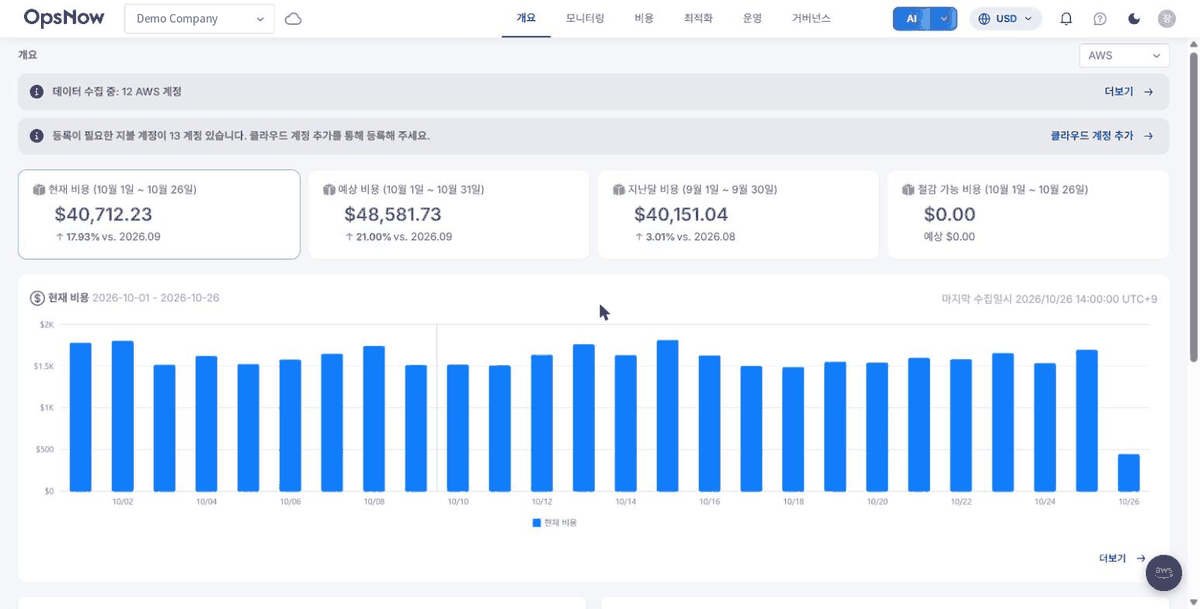Click the 클라우드 계정 추가 link

click(1102, 136)
